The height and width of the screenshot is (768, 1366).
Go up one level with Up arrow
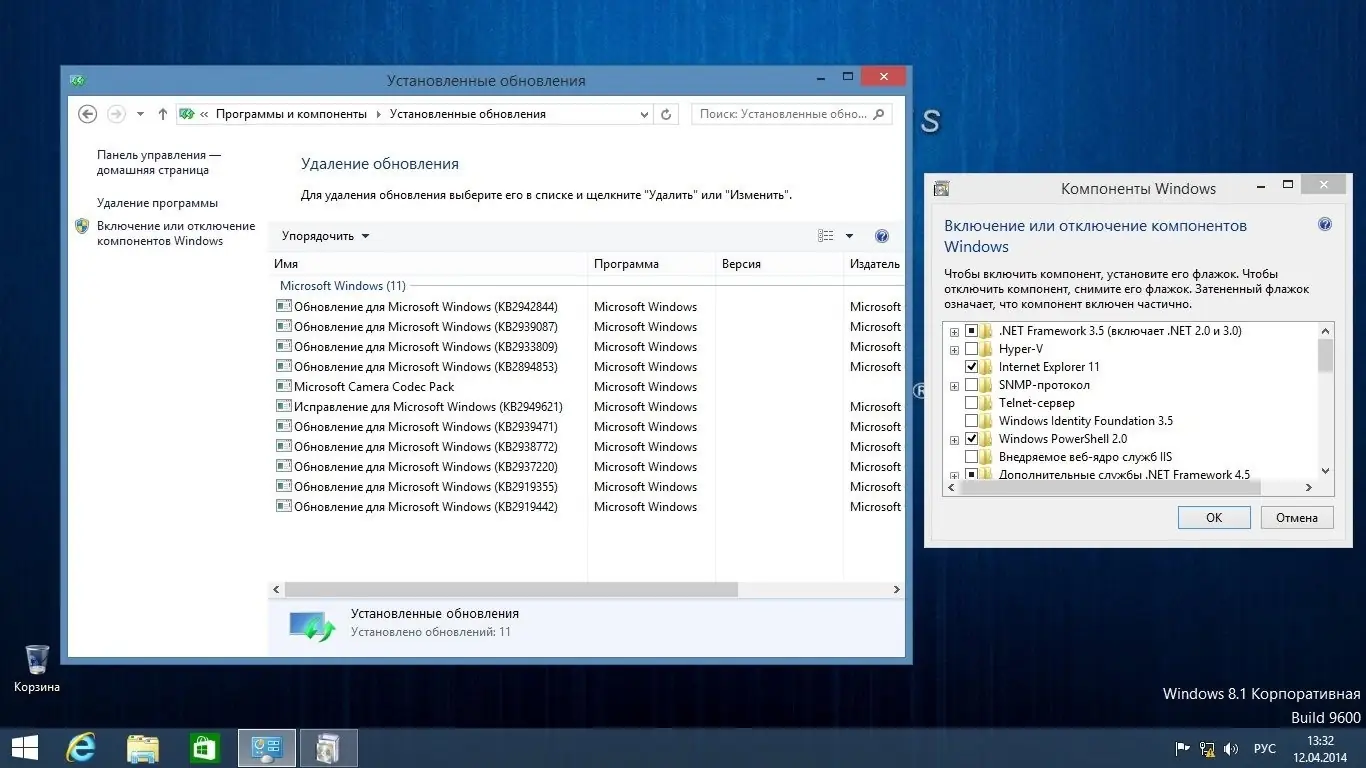click(x=163, y=114)
